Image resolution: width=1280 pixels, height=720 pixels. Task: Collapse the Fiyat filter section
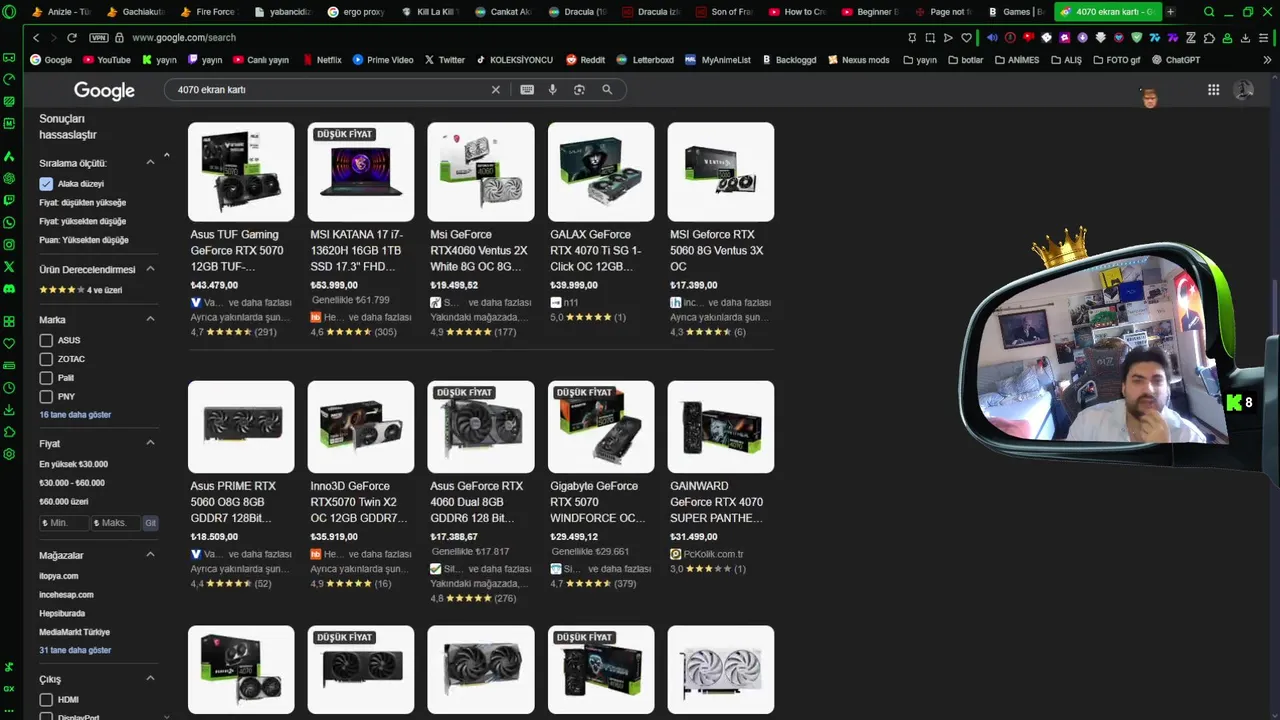tap(150, 443)
